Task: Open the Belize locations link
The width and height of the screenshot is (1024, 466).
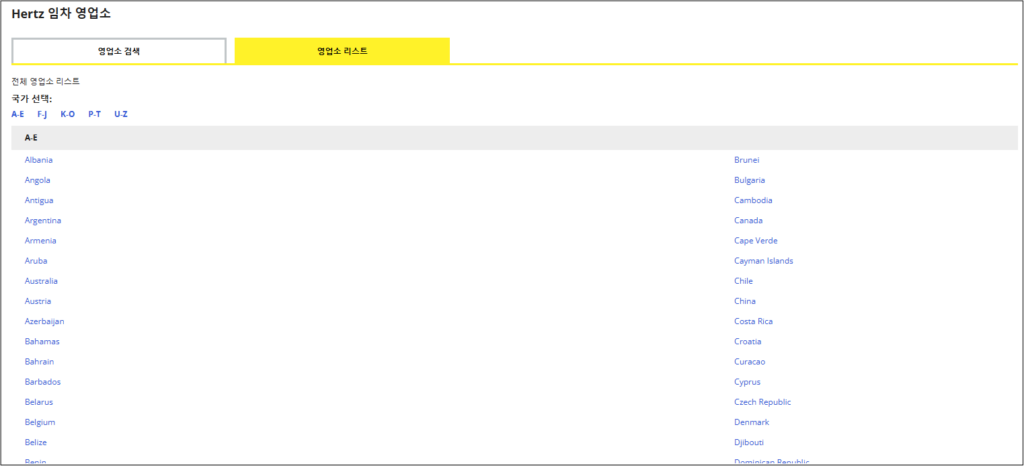Action: (x=36, y=443)
